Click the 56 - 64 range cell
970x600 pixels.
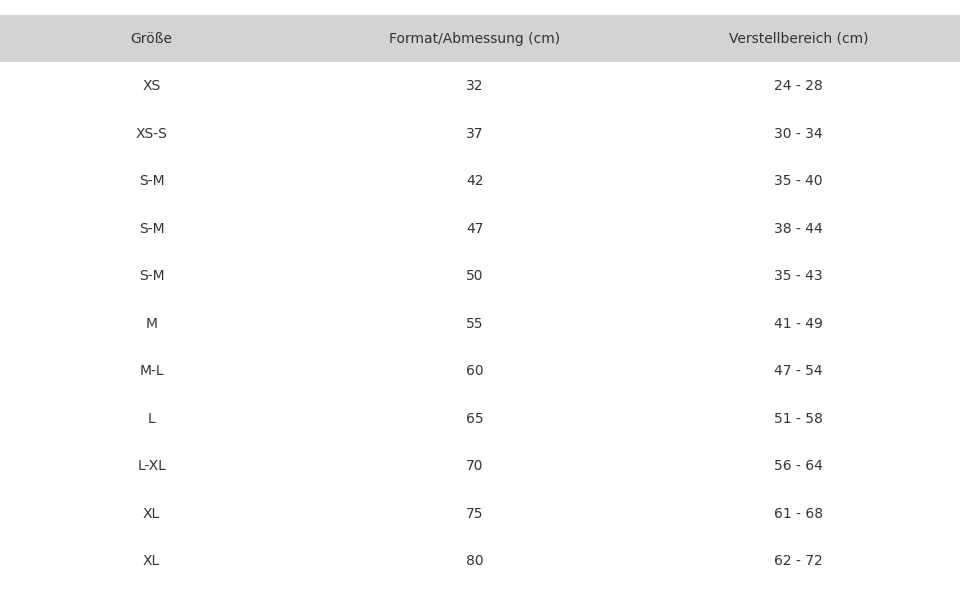[x=798, y=466]
